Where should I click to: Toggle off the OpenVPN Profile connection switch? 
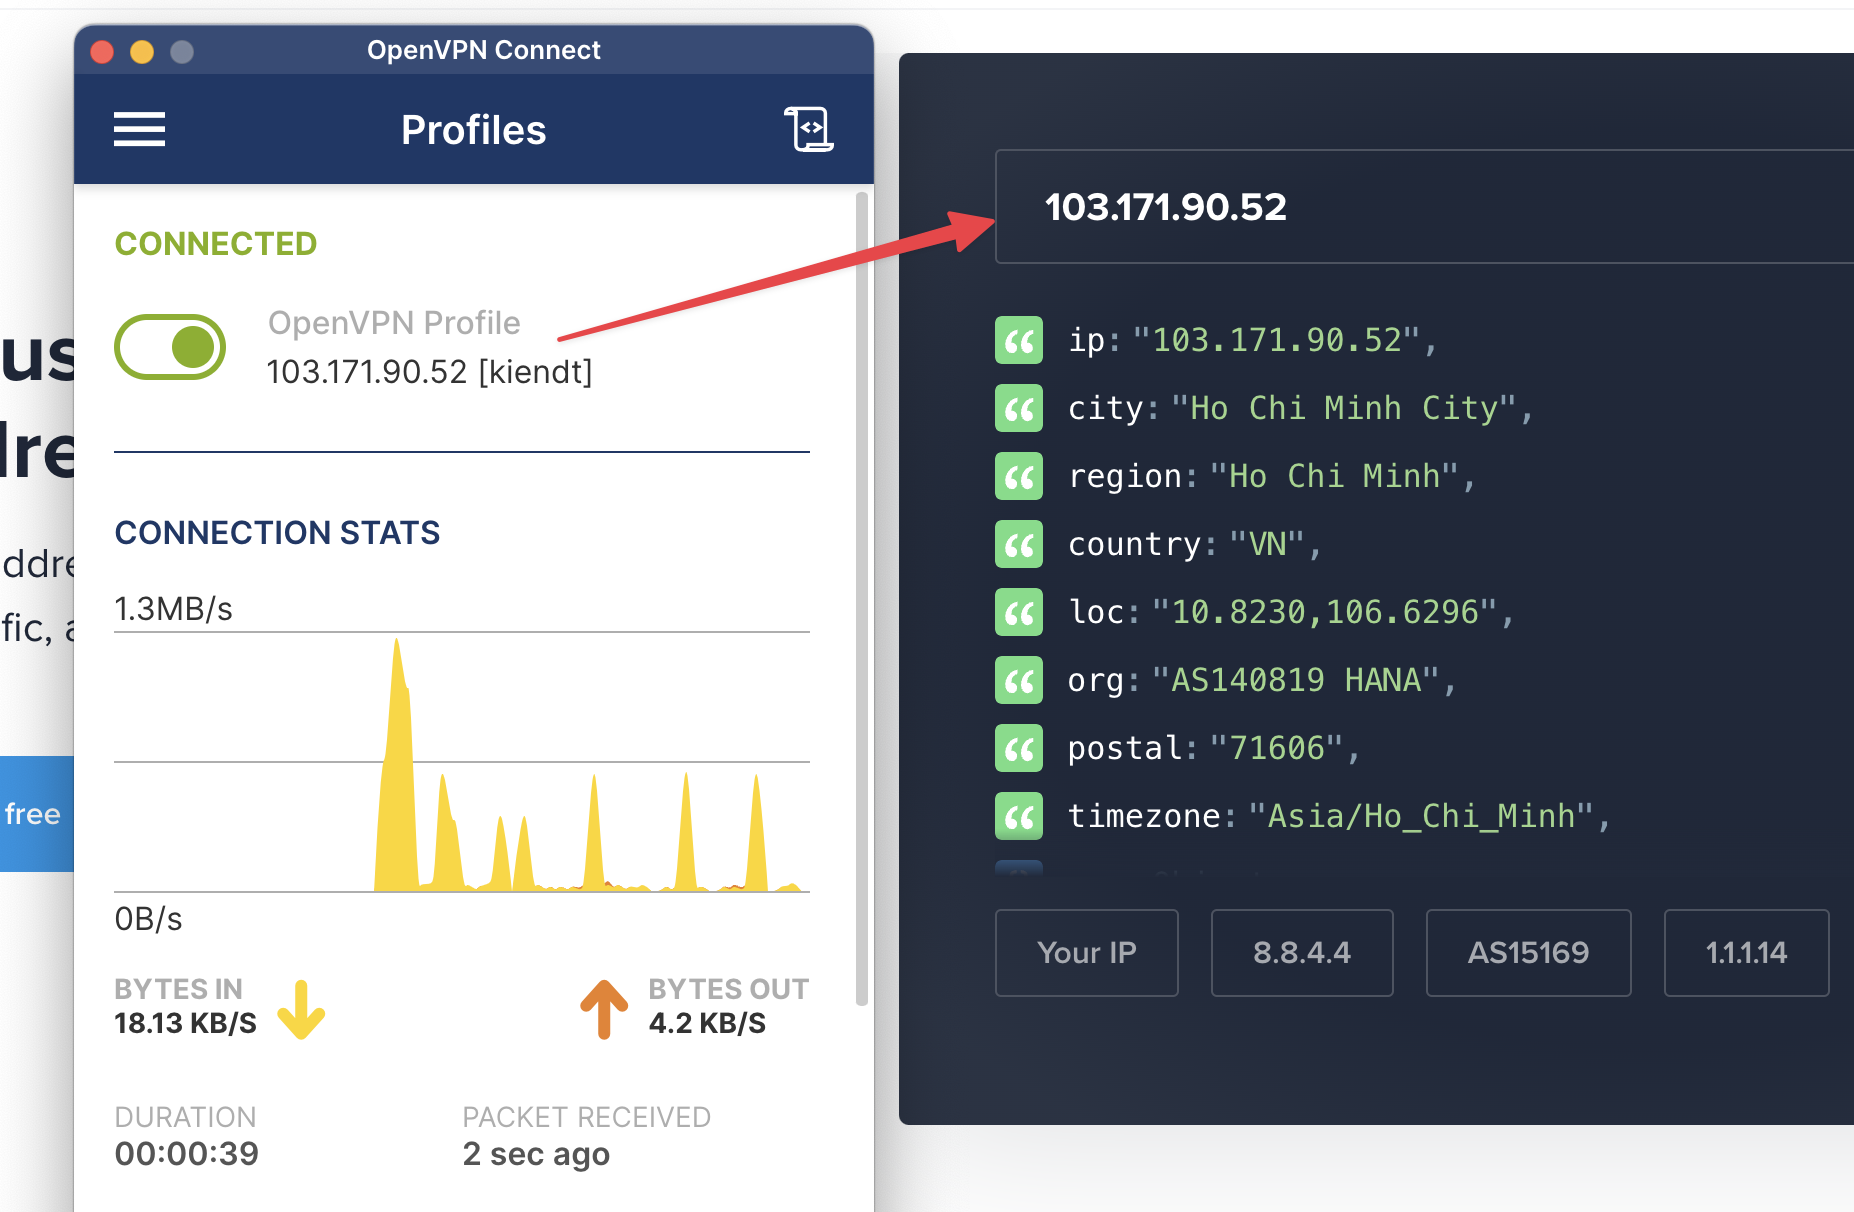click(170, 347)
